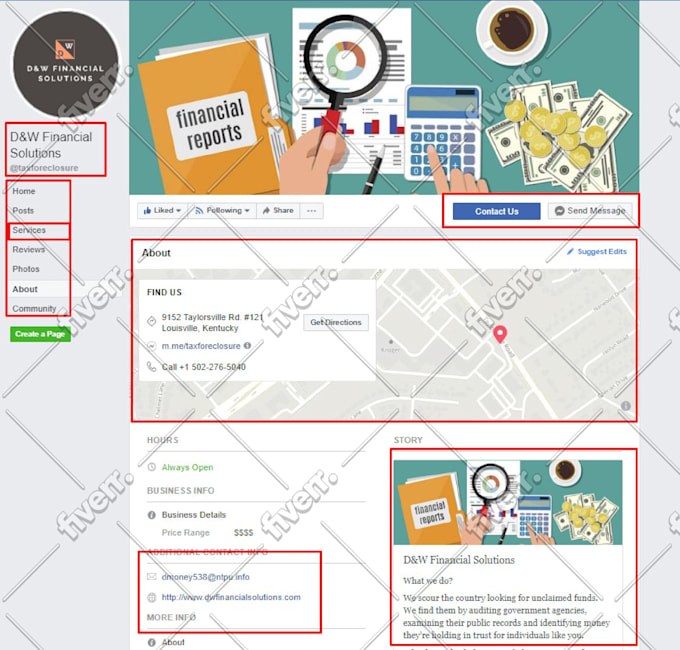Screen dimensions: 680x650
Task: Click the green Create a Page button
Action: (x=40, y=334)
